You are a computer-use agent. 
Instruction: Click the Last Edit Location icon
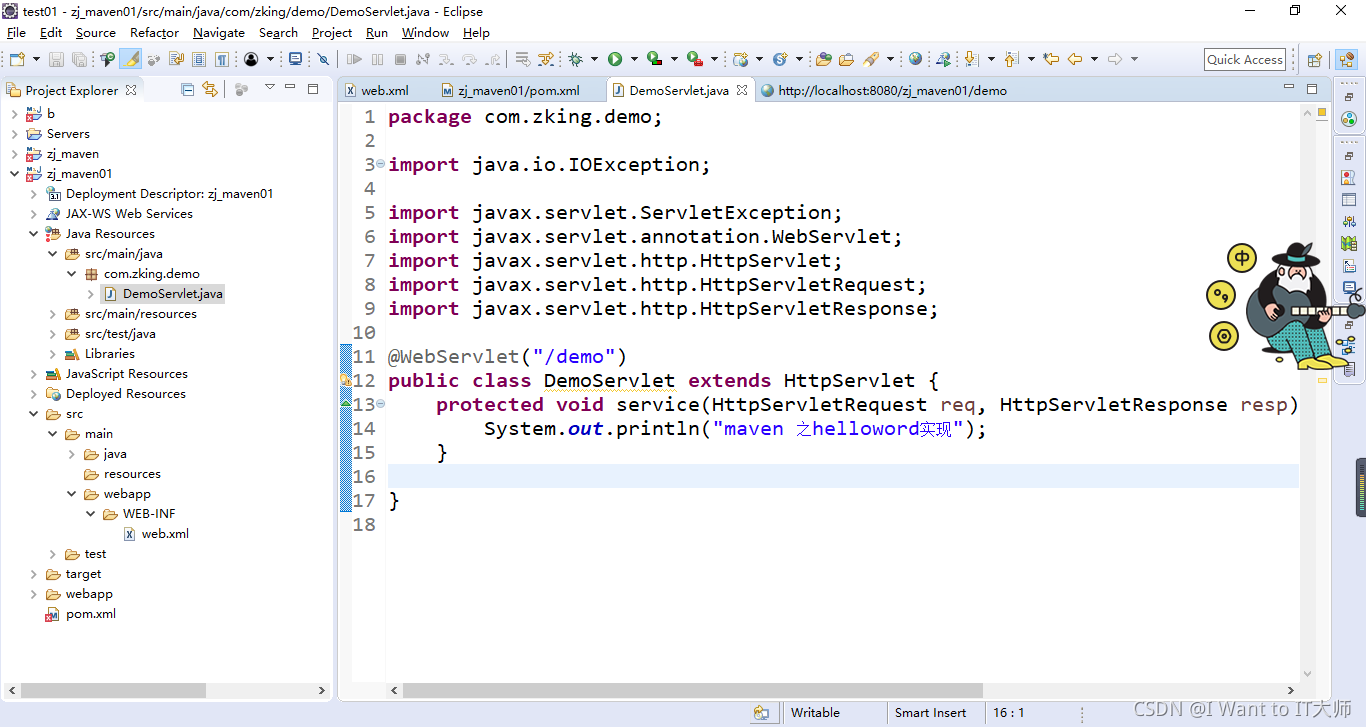(x=1050, y=60)
